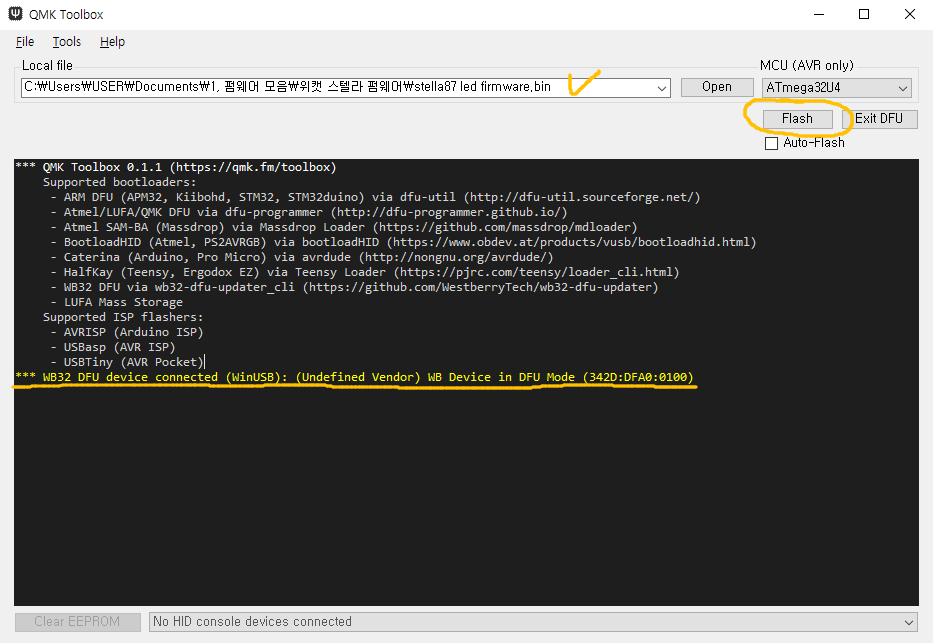Click the 'Atmel SAM-BA (Massdrop)' log line

pyautogui.click(x=344, y=227)
